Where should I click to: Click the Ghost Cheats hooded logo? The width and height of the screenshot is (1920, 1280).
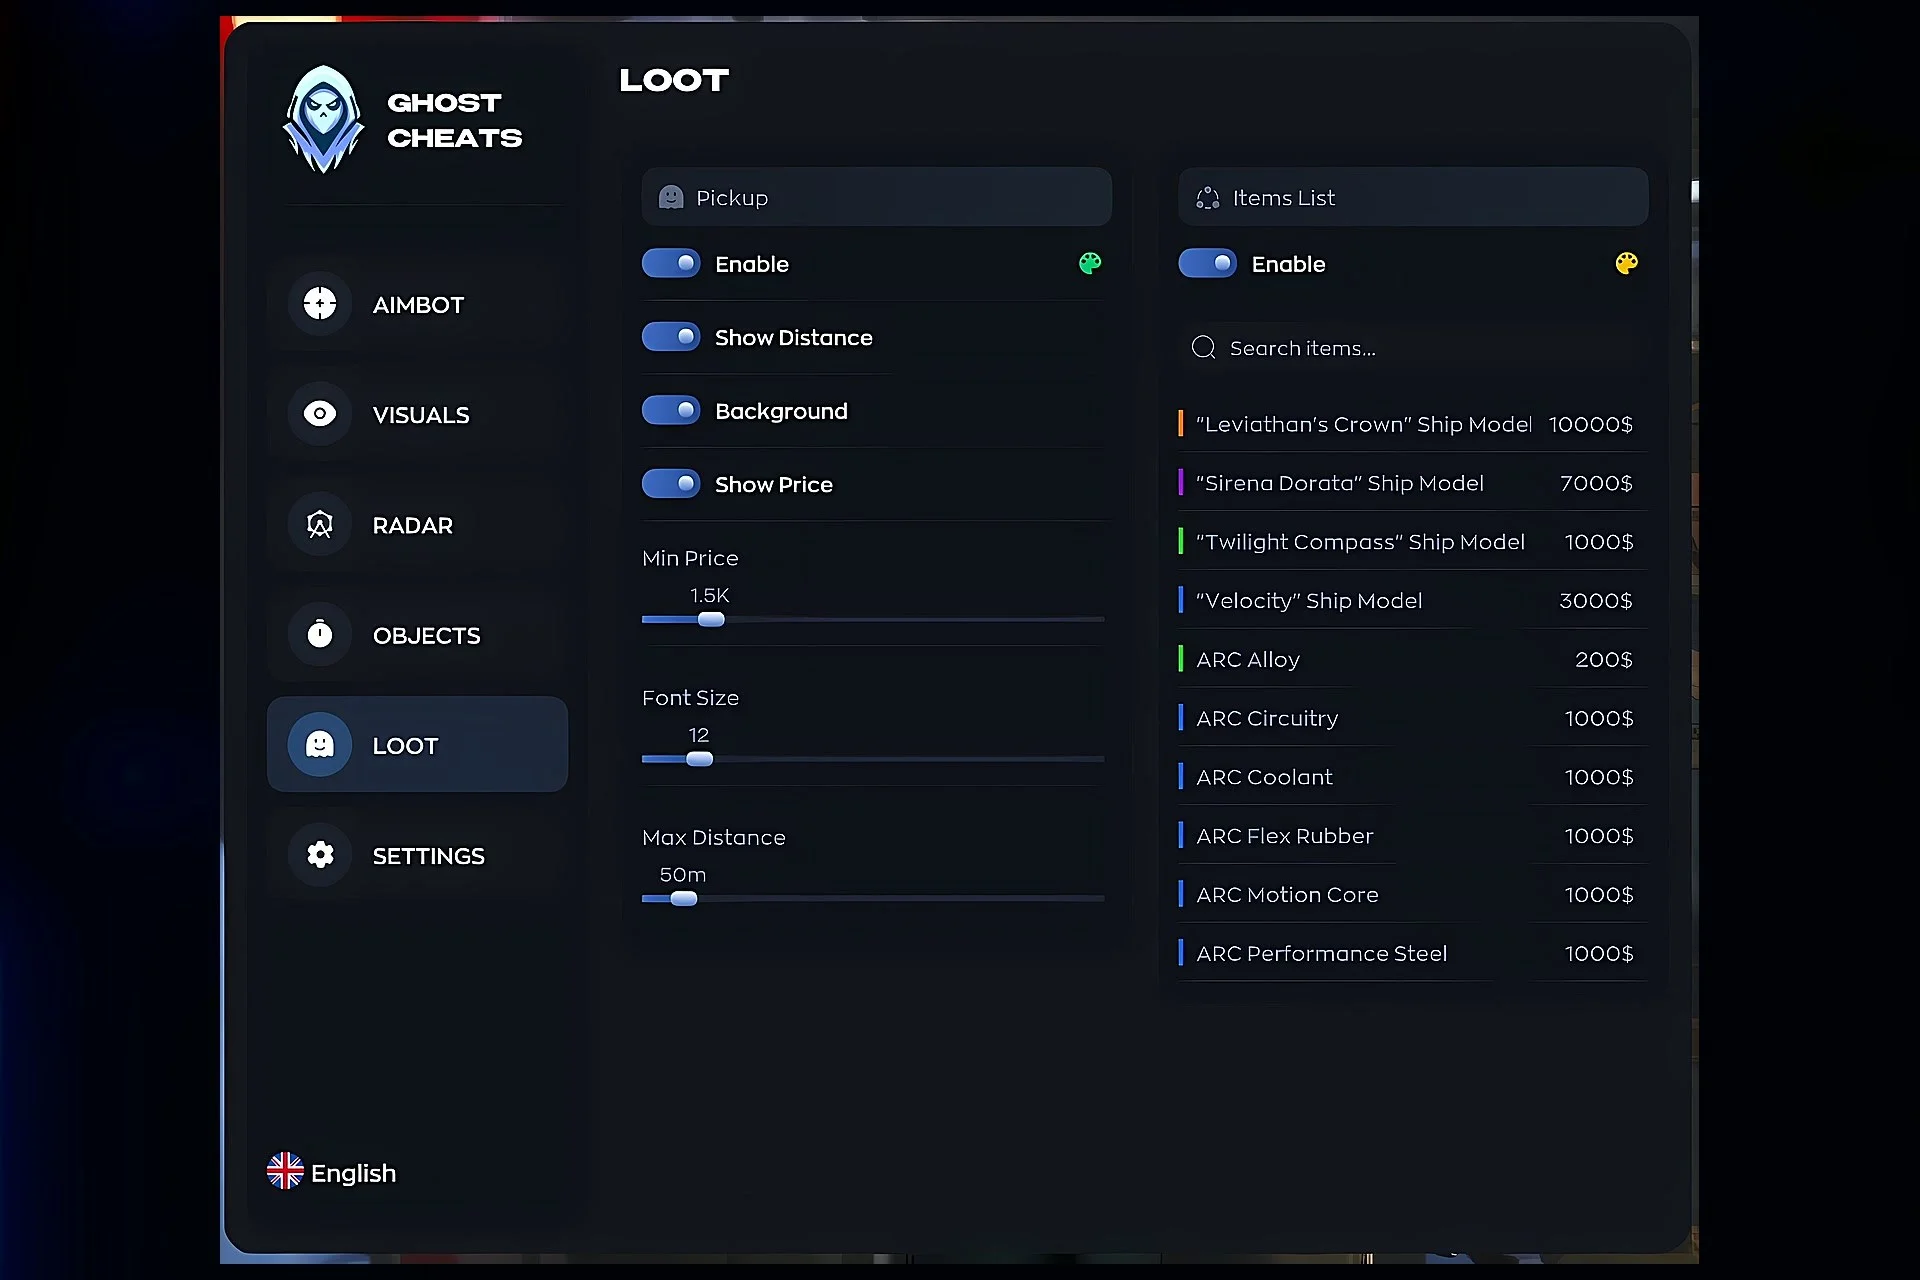pyautogui.click(x=323, y=120)
